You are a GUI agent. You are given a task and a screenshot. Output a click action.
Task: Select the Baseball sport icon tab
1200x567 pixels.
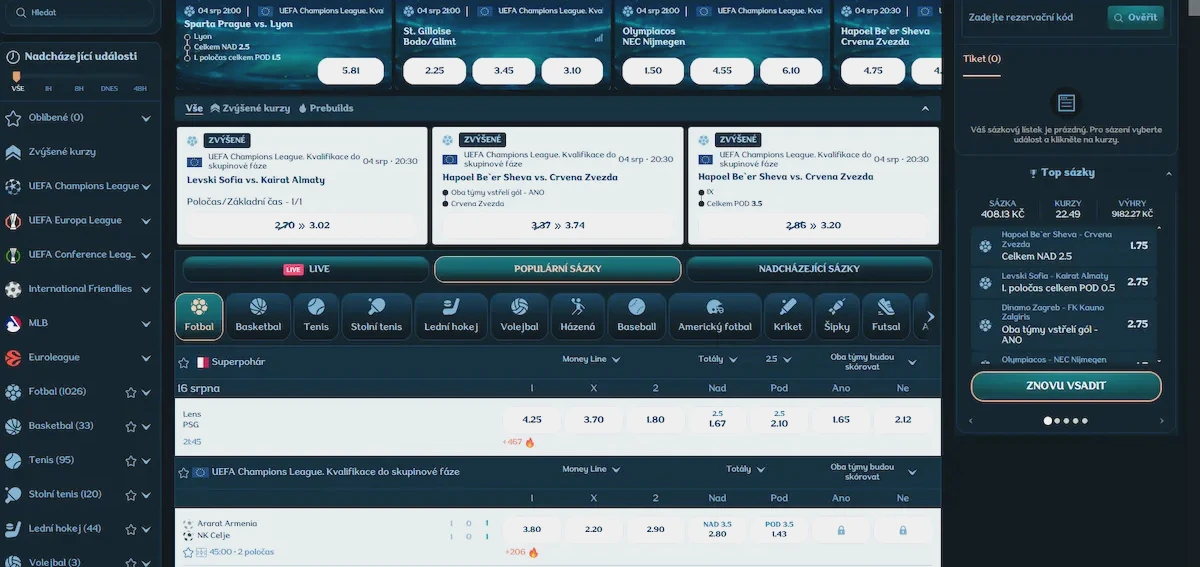pyautogui.click(x=636, y=315)
